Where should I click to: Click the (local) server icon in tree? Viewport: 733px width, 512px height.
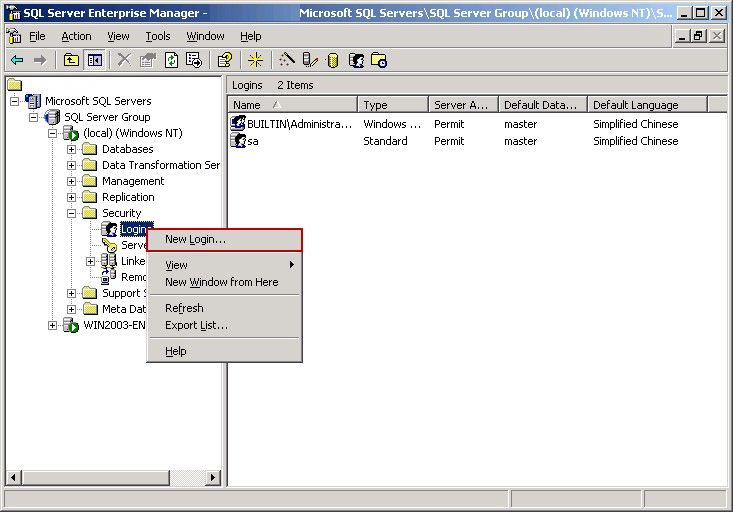tap(71, 133)
